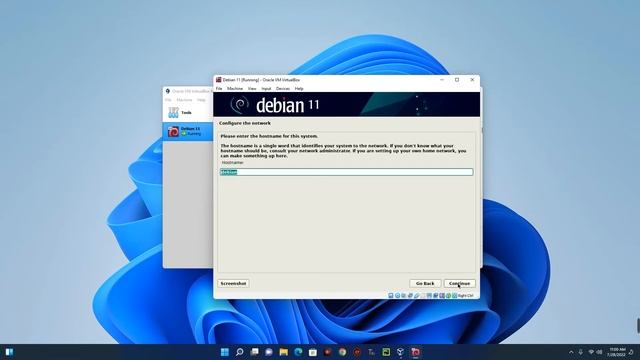Open Google Chrome from the taskbar

click(x=342, y=352)
